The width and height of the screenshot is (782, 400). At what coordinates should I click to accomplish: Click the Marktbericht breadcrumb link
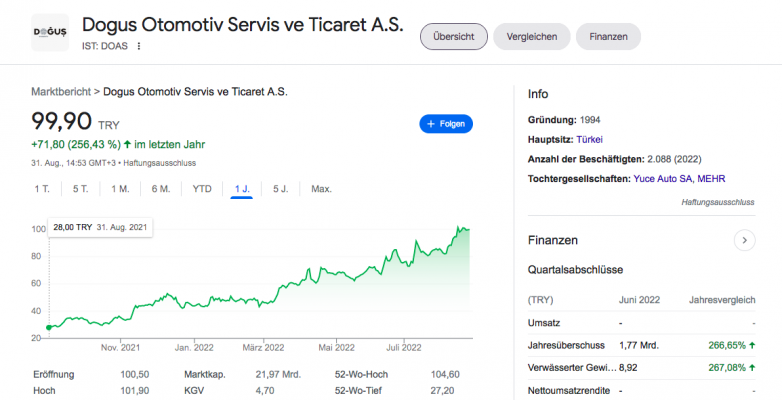coord(61,91)
